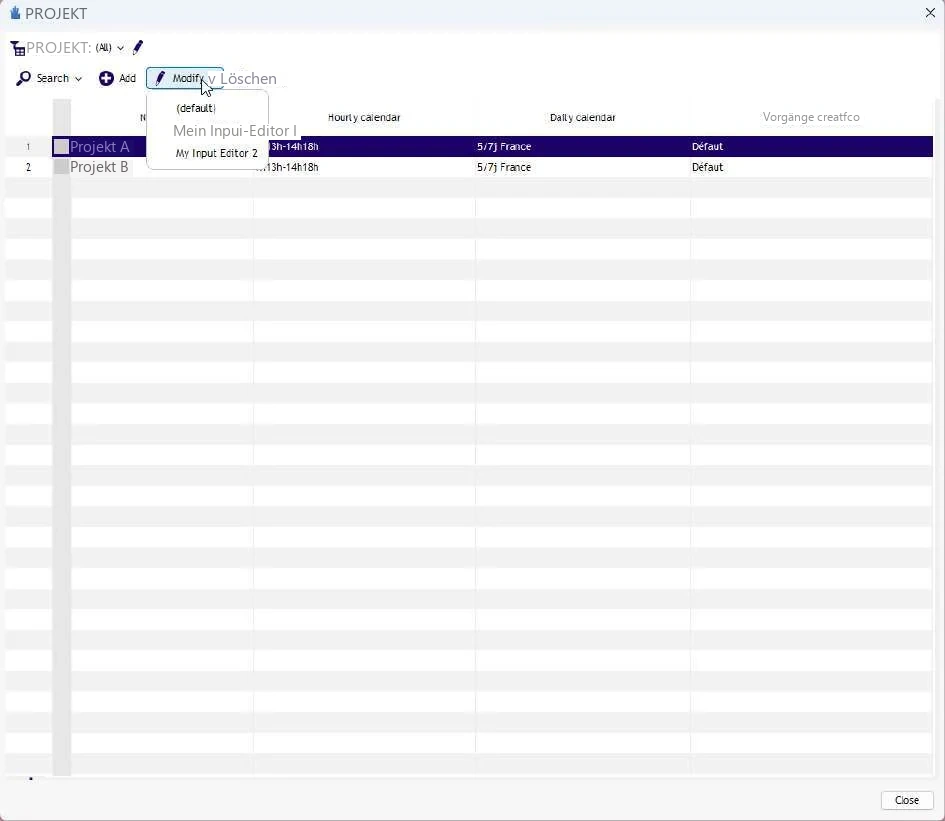Close the PROJEKT window with X
Screen dimensions: 945x821
pos(930,13)
